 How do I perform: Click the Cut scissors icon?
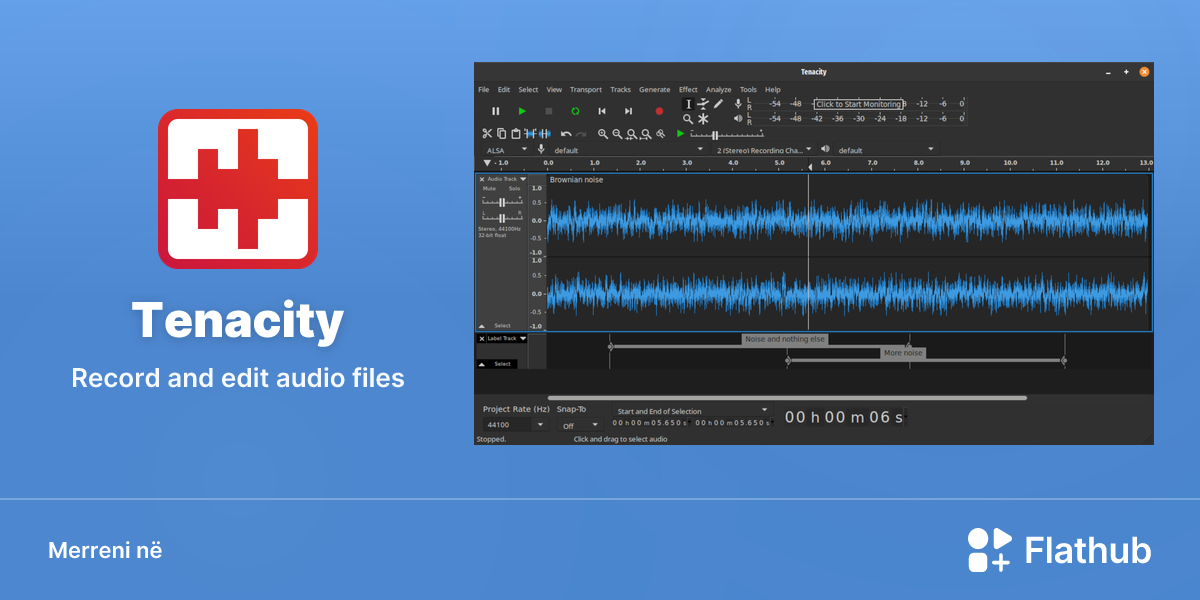487,133
